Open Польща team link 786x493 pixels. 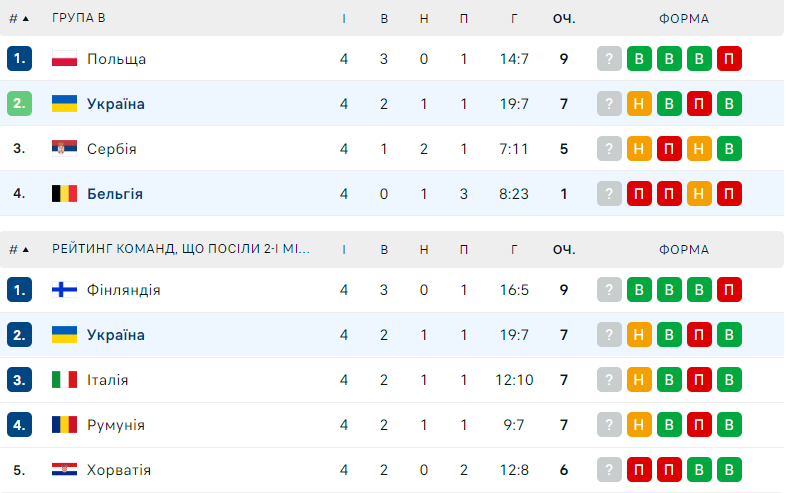pyautogui.click(x=116, y=59)
